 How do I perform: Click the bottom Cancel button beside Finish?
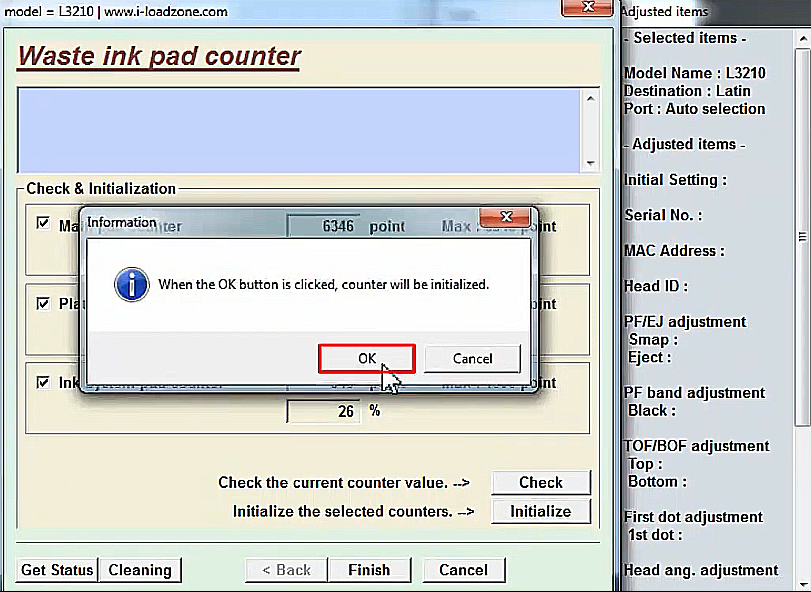(x=463, y=570)
